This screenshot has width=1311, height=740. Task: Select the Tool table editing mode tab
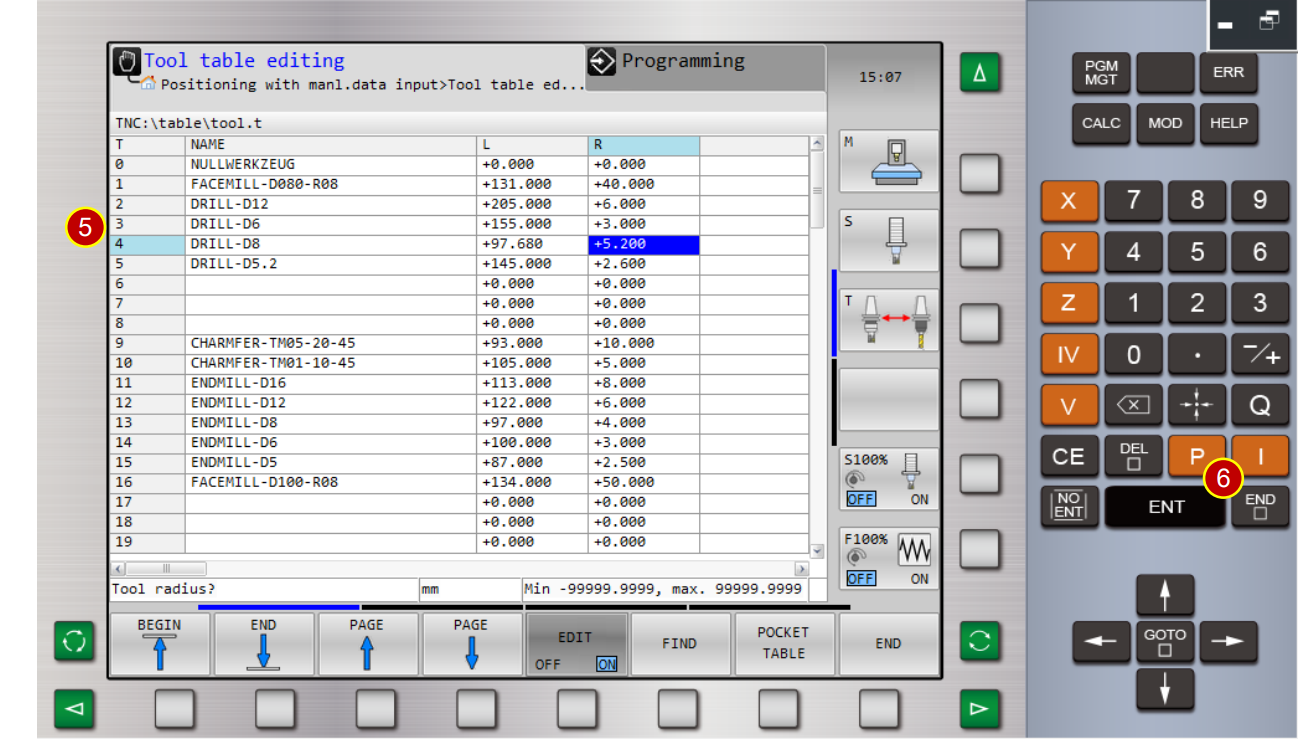click(x=347, y=72)
